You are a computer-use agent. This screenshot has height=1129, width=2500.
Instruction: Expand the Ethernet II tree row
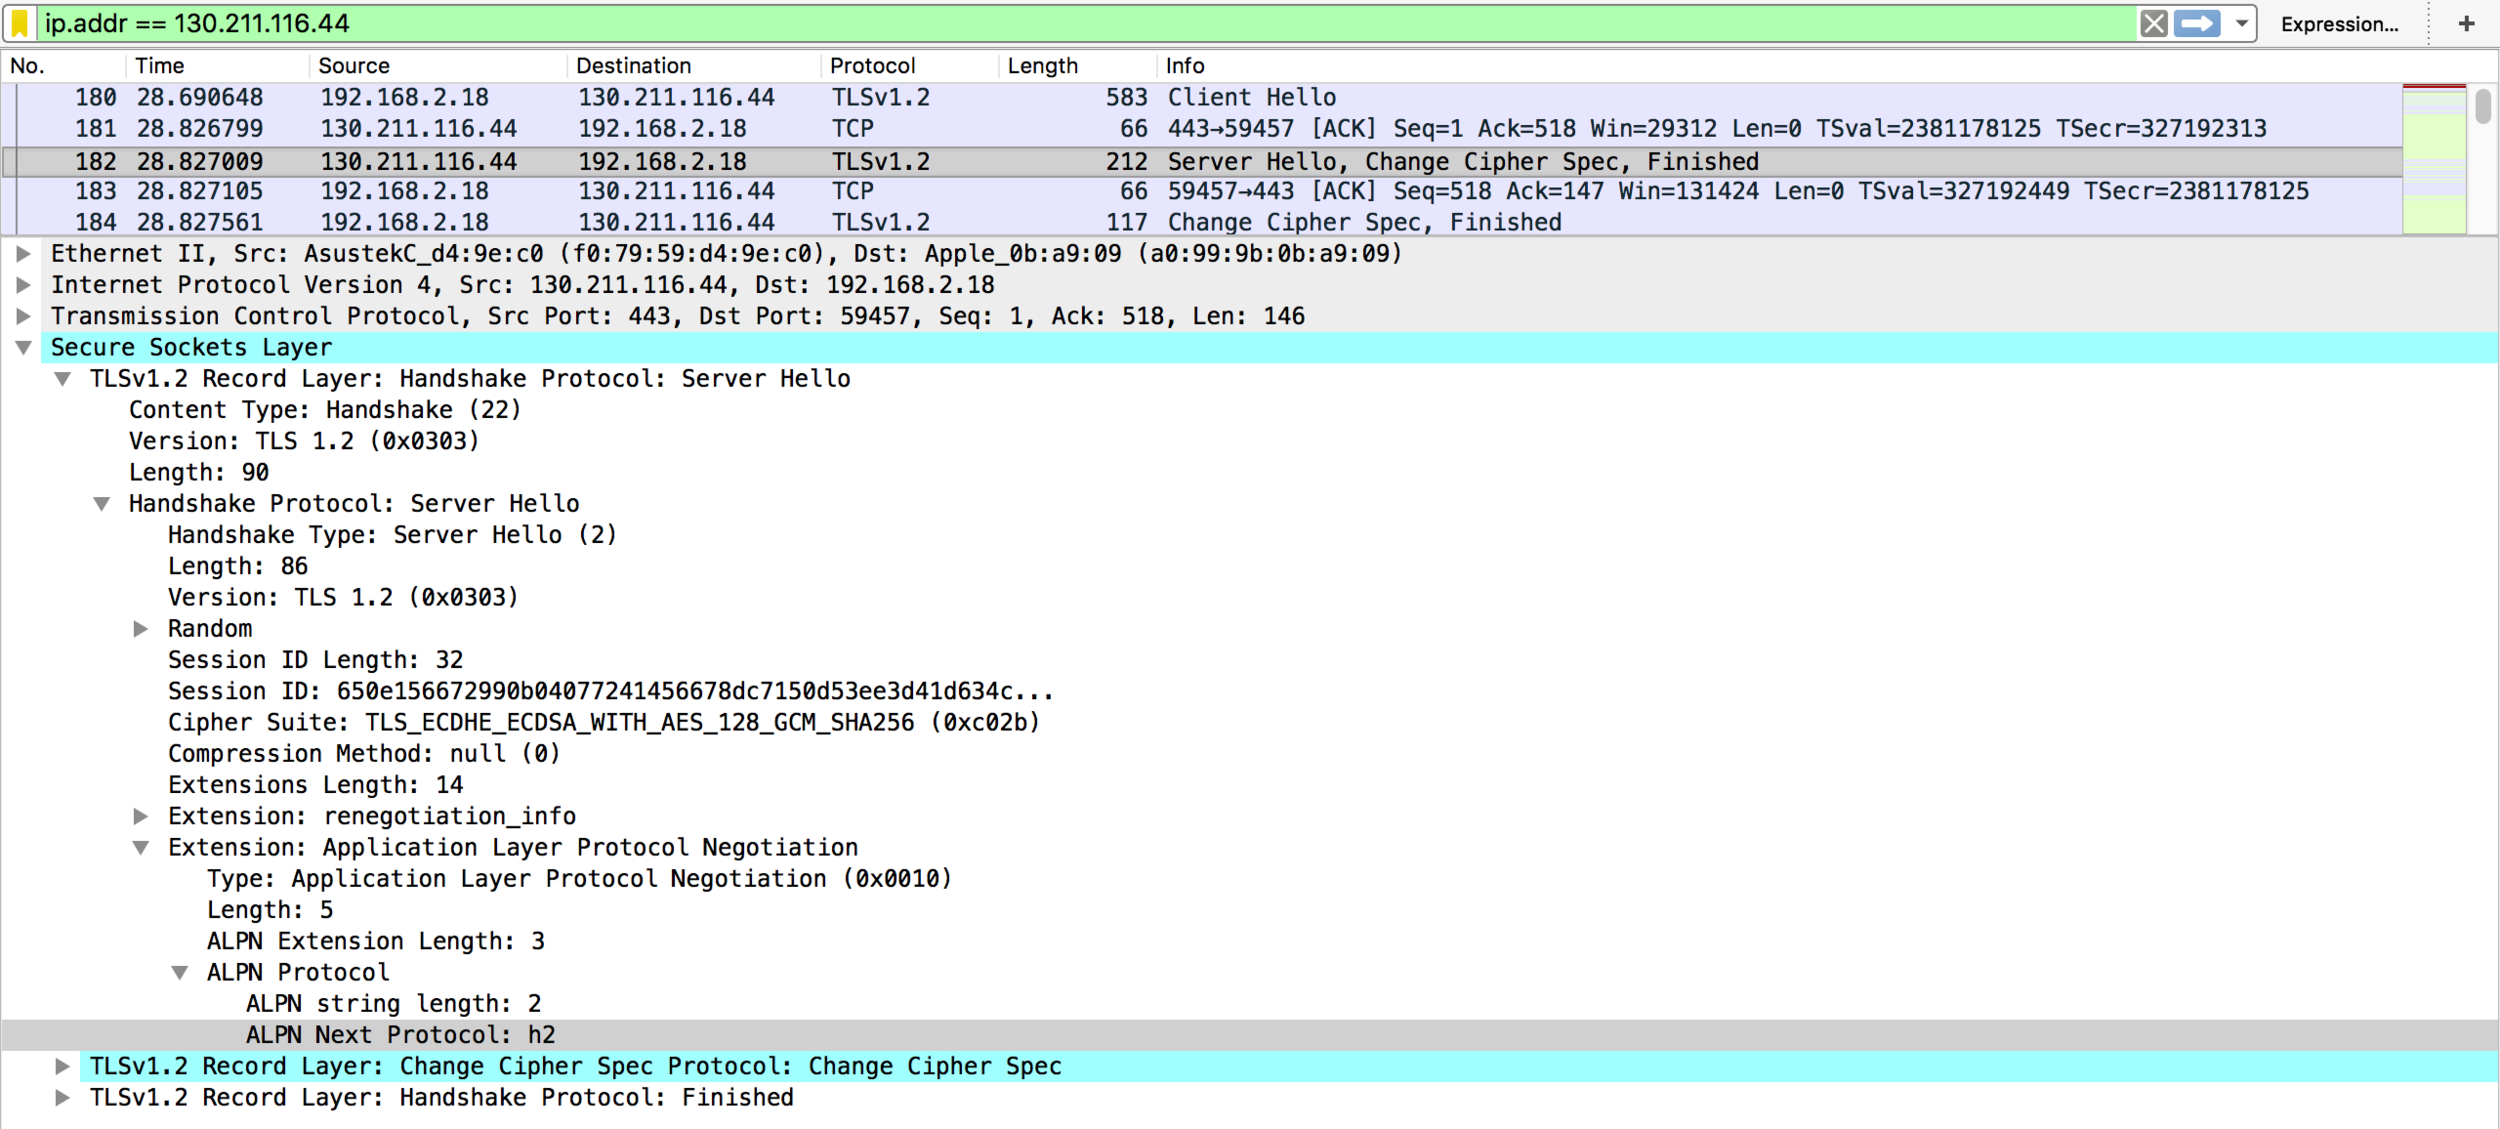pyautogui.click(x=23, y=254)
